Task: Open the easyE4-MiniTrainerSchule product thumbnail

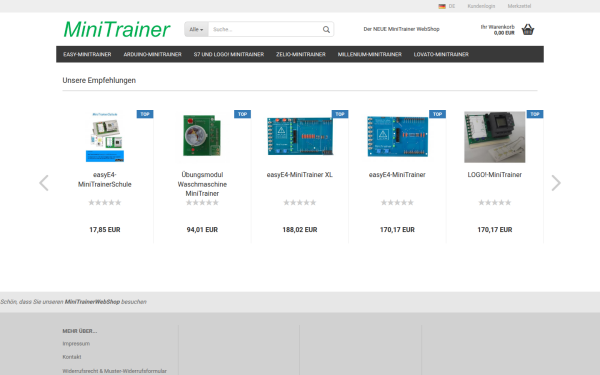Action: click(x=104, y=137)
